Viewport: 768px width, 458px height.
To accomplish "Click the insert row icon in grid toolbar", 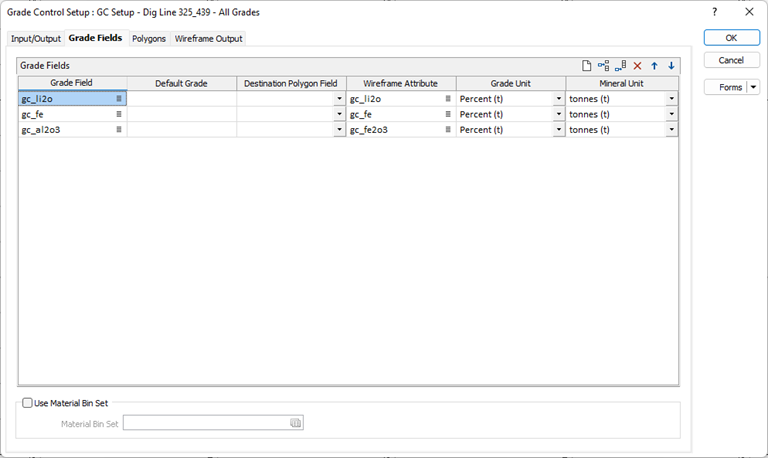I will click(x=603, y=66).
